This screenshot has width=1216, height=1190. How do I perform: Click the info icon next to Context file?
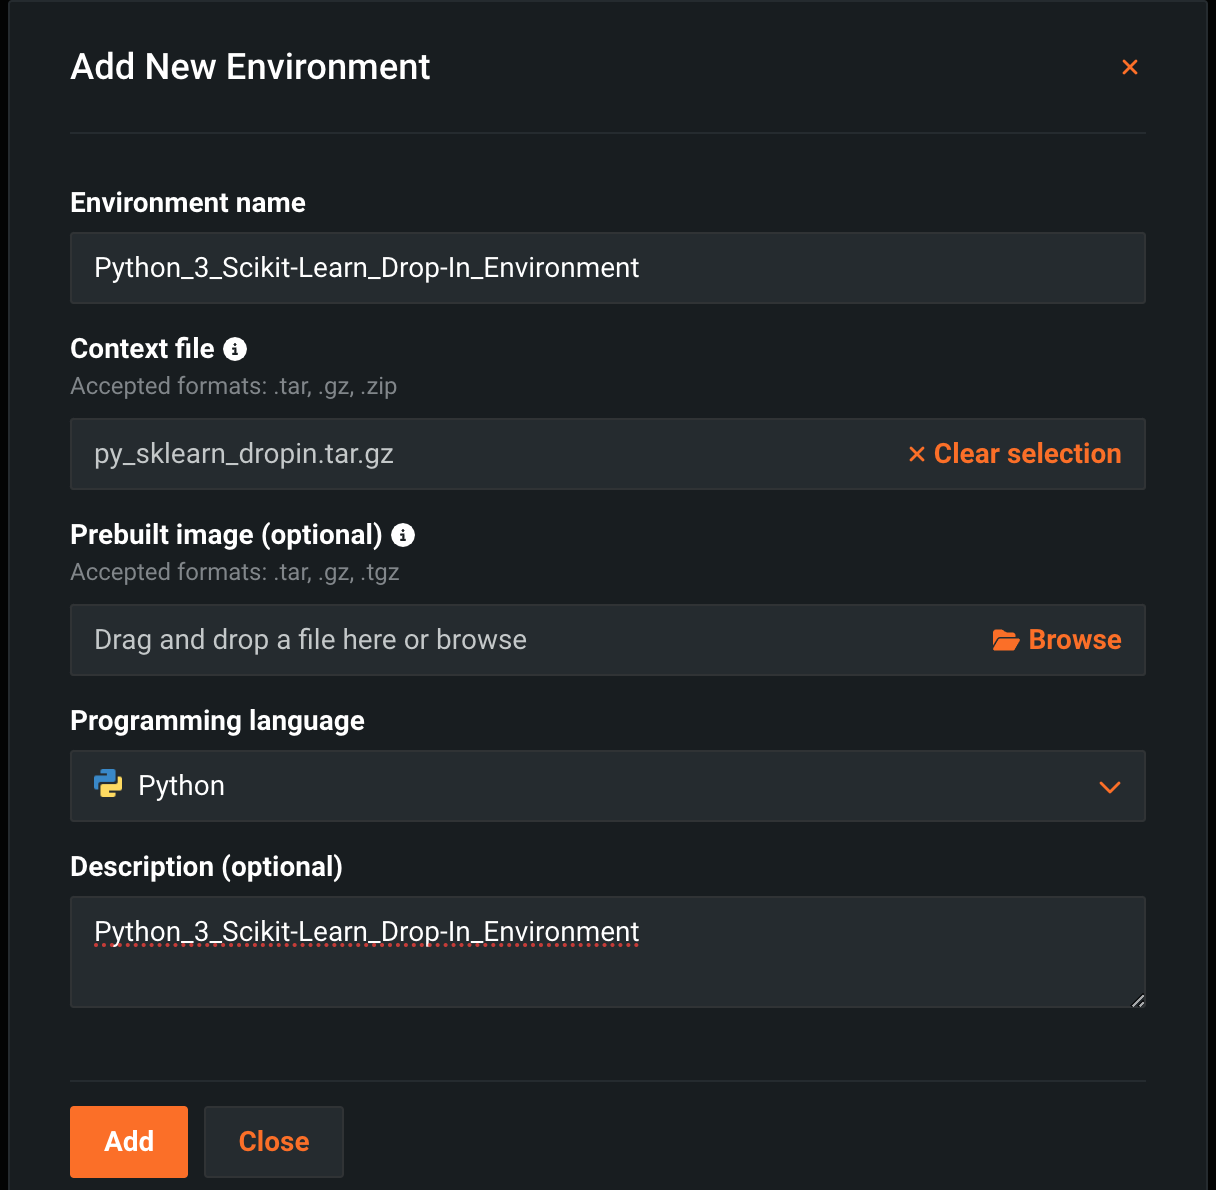(235, 349)
